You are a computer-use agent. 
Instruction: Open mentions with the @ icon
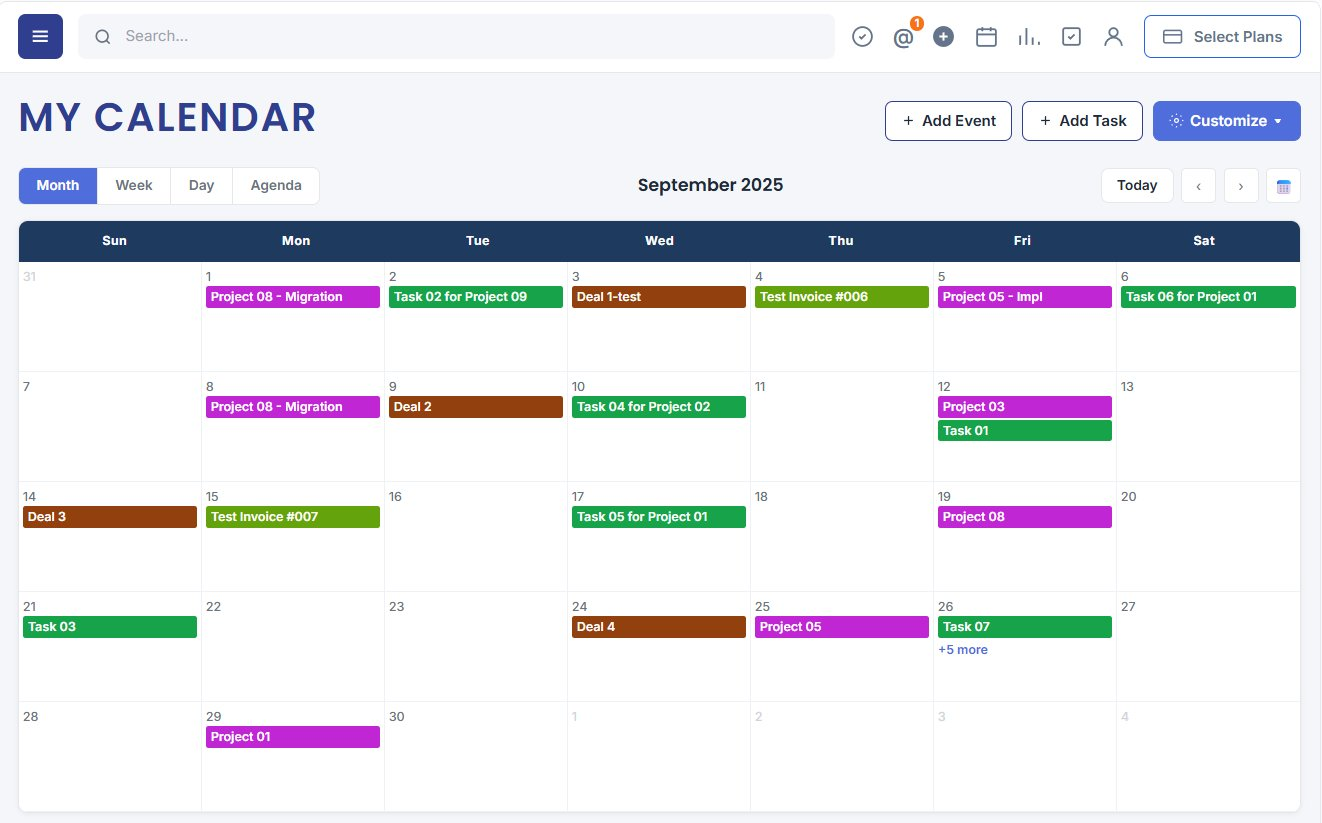pyautogui.click(x=903, y=37)
